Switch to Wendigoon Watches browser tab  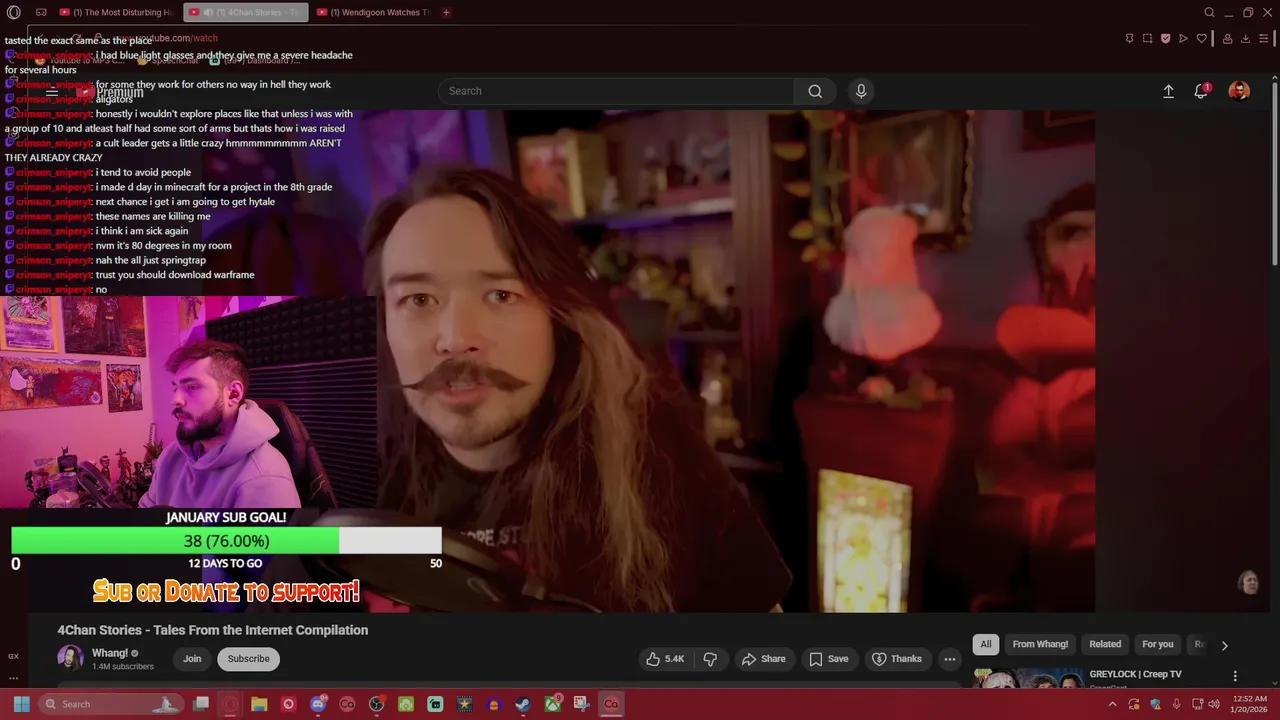pos(374,13)
